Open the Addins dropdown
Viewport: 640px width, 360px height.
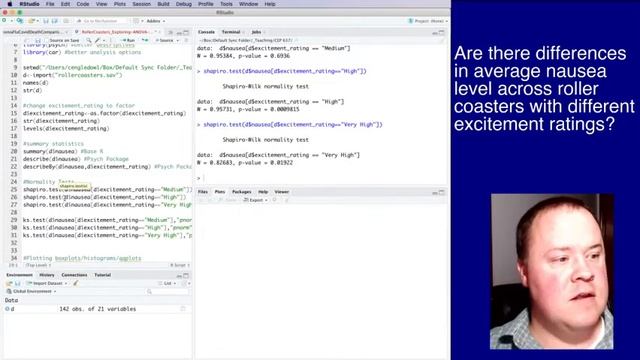(x=156, y=21)
